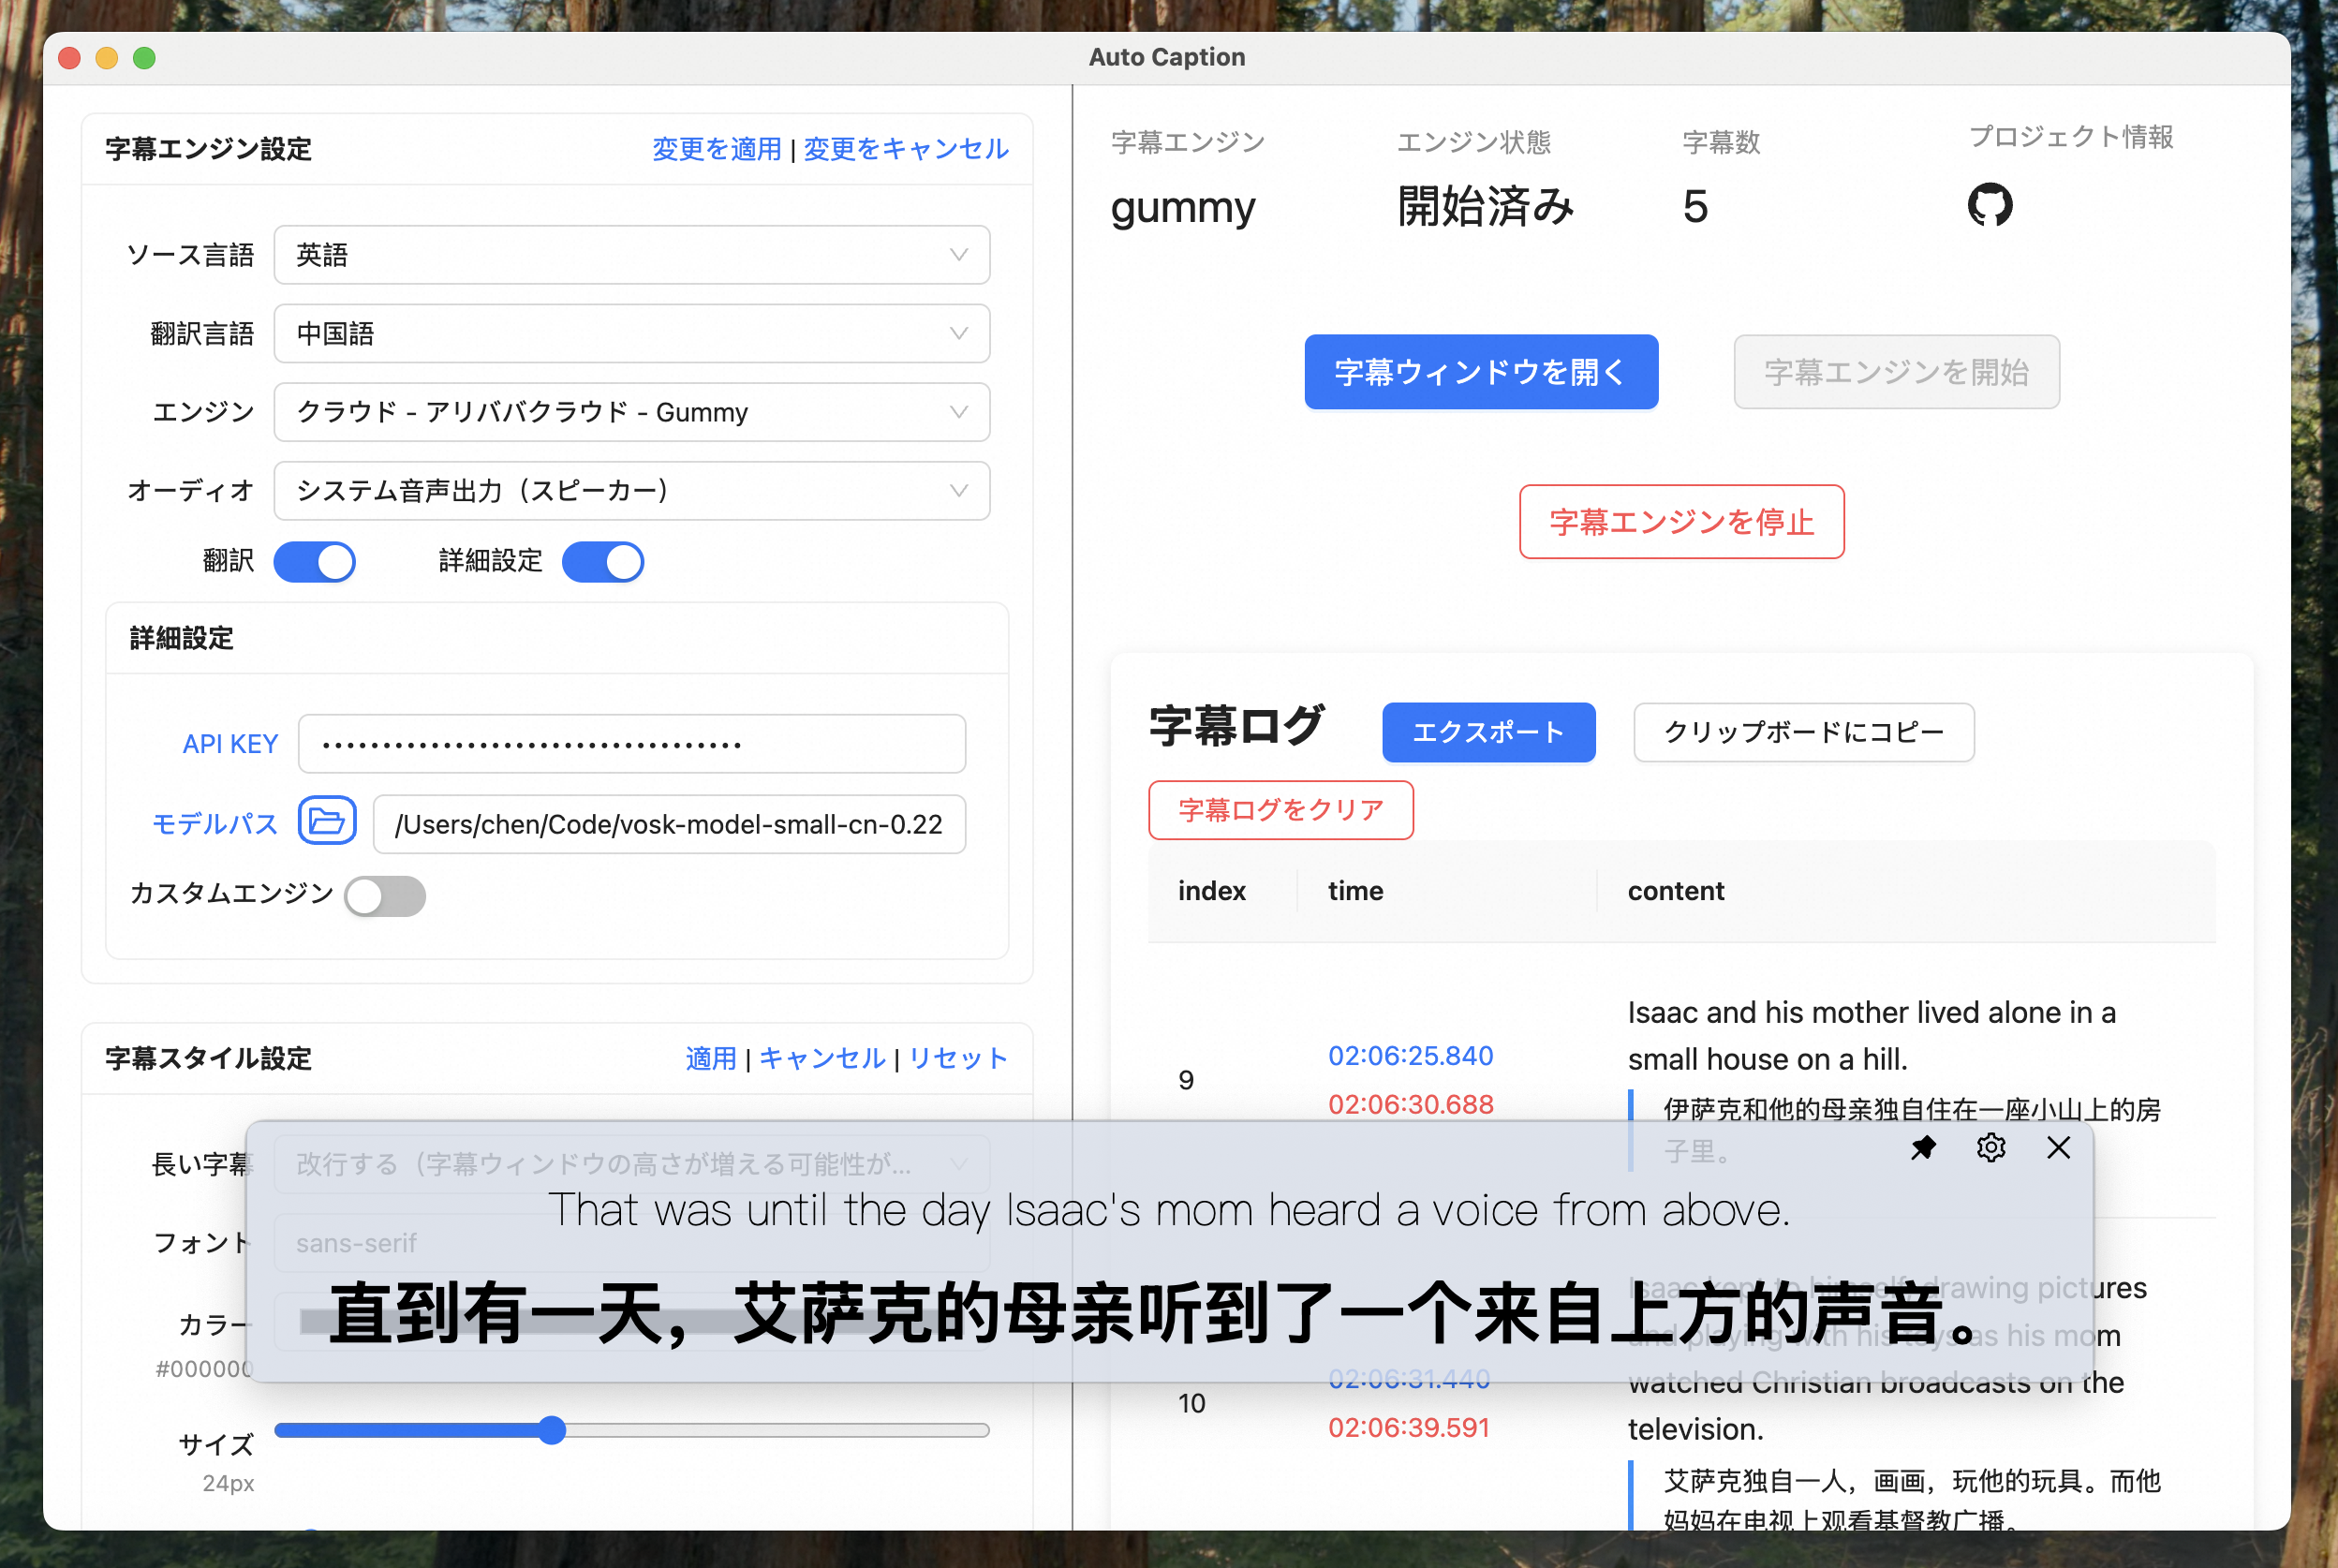2338x1568 pixels.
Task: Stop engine with 字幕エンジンを停止 button
Action: click(x=1681, y=522)
